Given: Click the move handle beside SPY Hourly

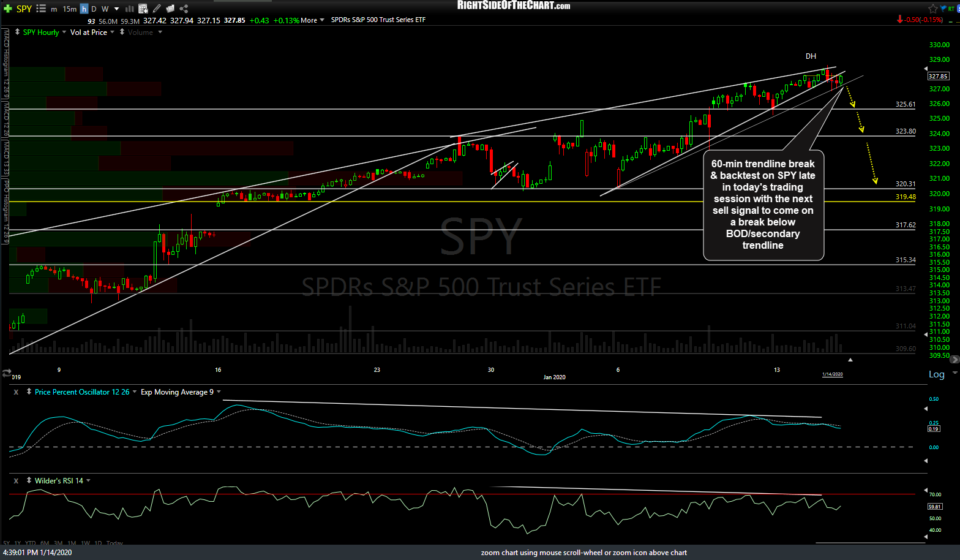Looking at the screenshot, I should 17,32.
